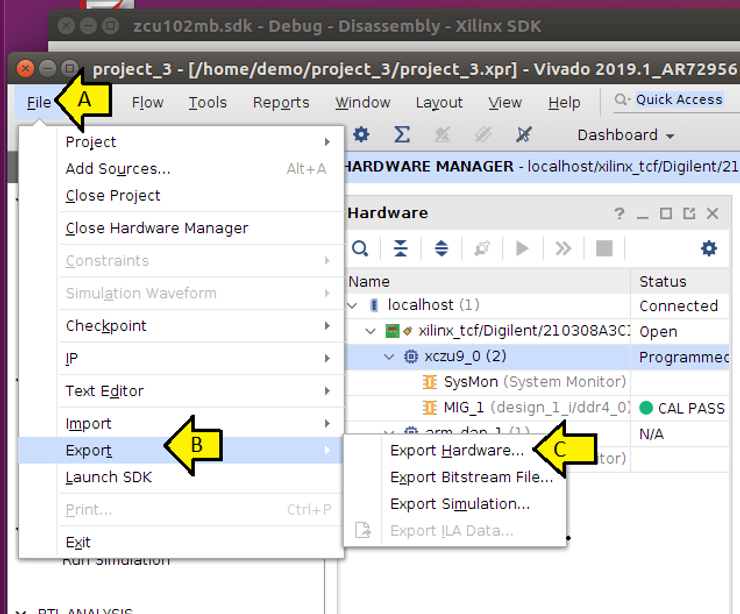The width and height of the screenshot is (740, 614).
Task: Collapse the localhost tree node
Action: click(x=353, y=305)
